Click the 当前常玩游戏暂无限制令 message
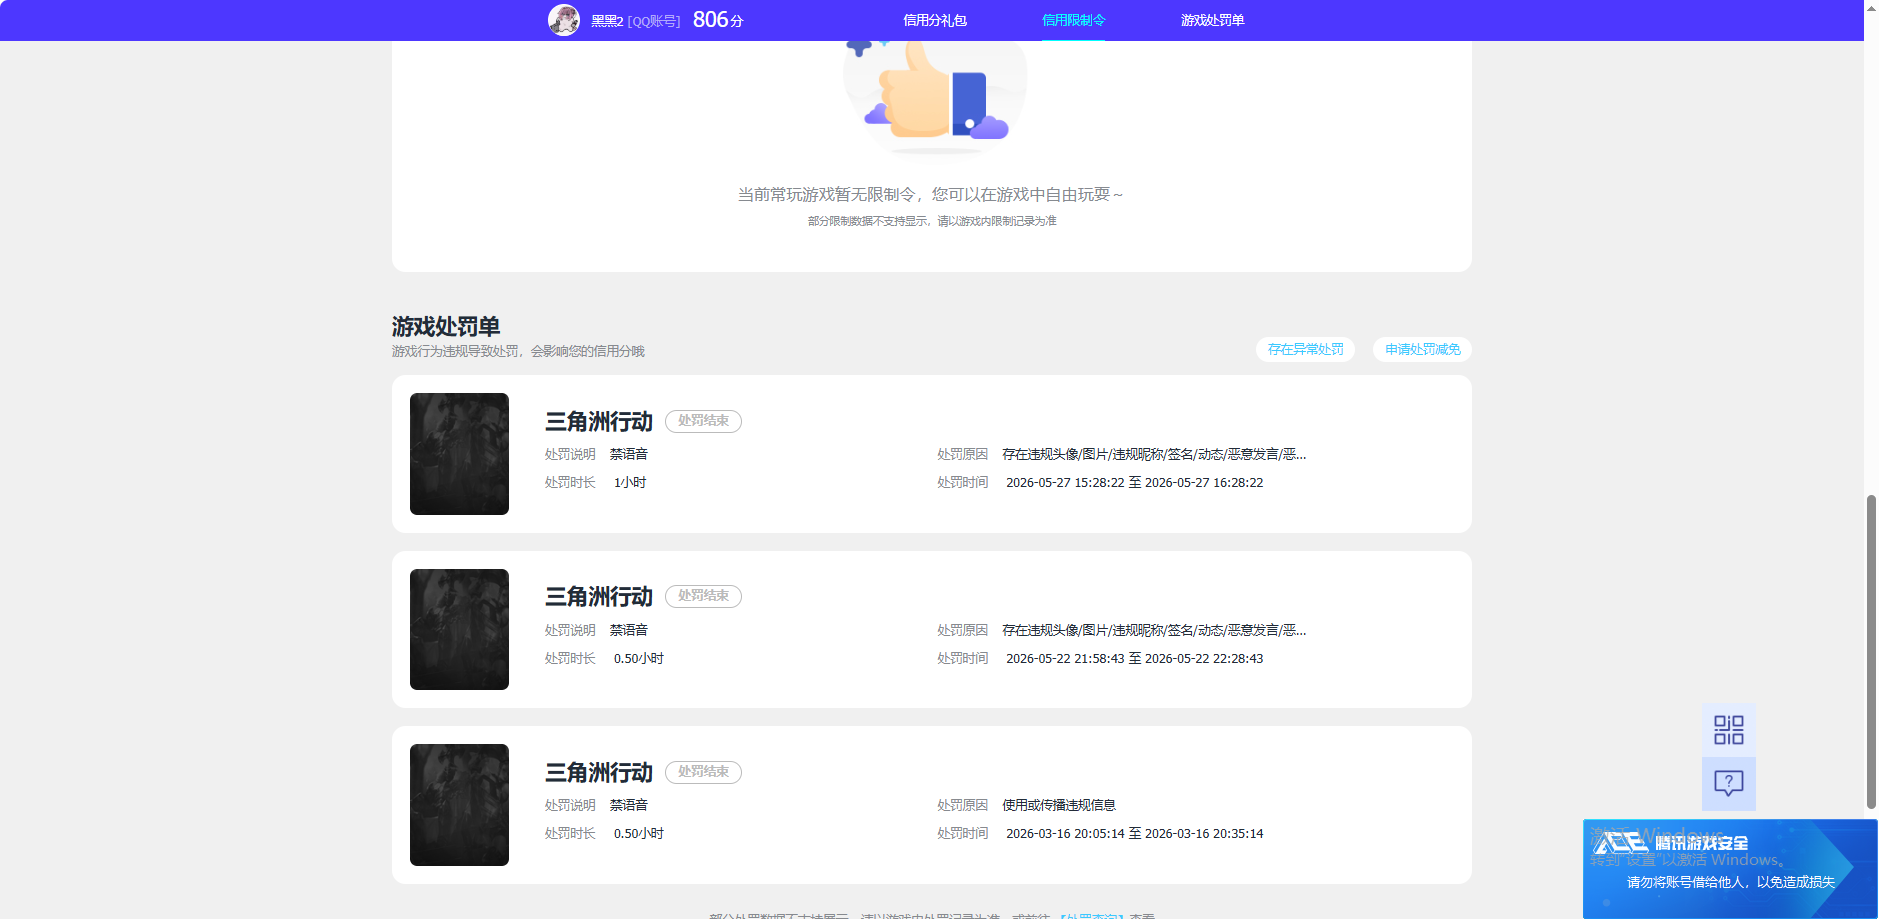This screenshot has height=919, width=1879. [x=931, y=194]
